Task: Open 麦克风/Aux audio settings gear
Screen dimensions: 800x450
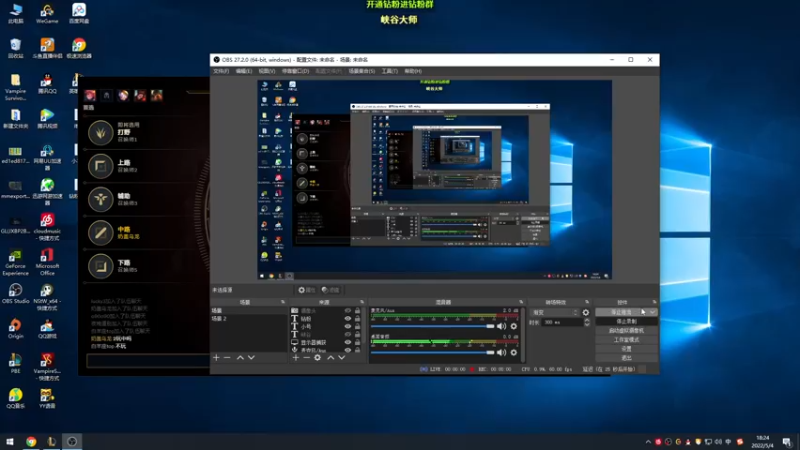Action: pos(514,326)
